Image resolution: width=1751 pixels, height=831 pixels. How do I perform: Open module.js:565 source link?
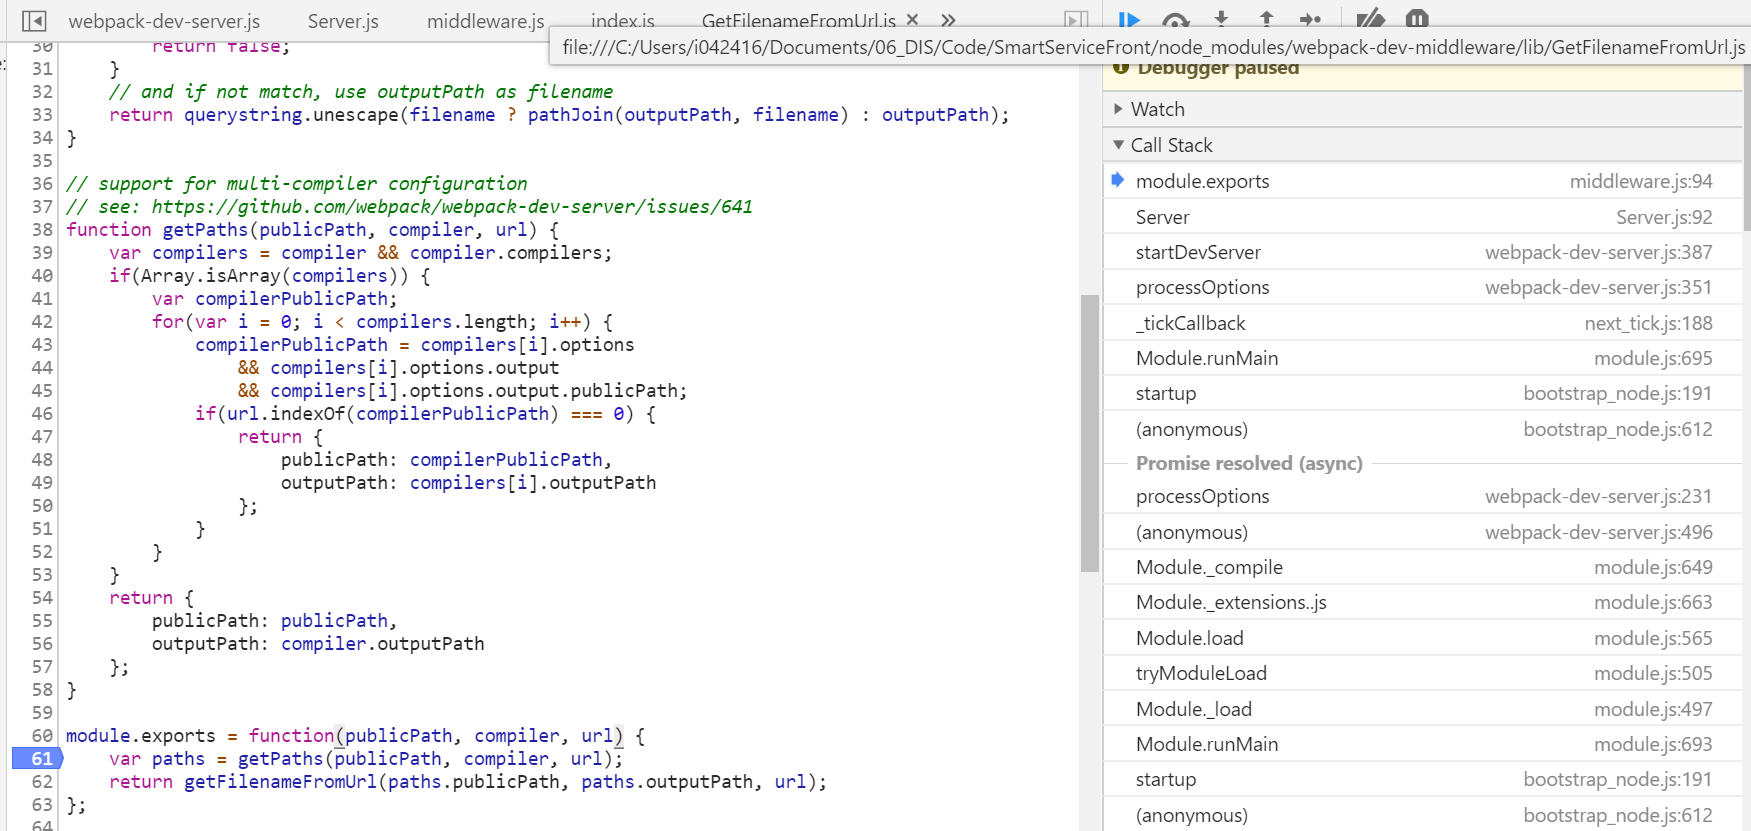pos(1653,638)
